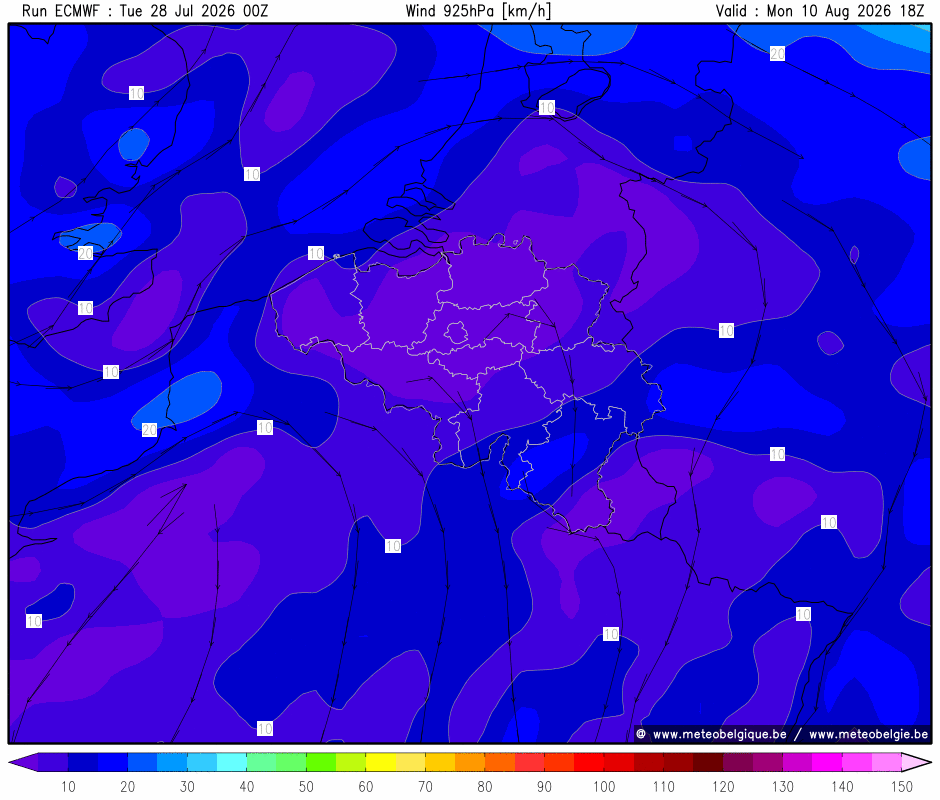
Task: Click the right arrow tip of the color scale
Action: point(917,762)
